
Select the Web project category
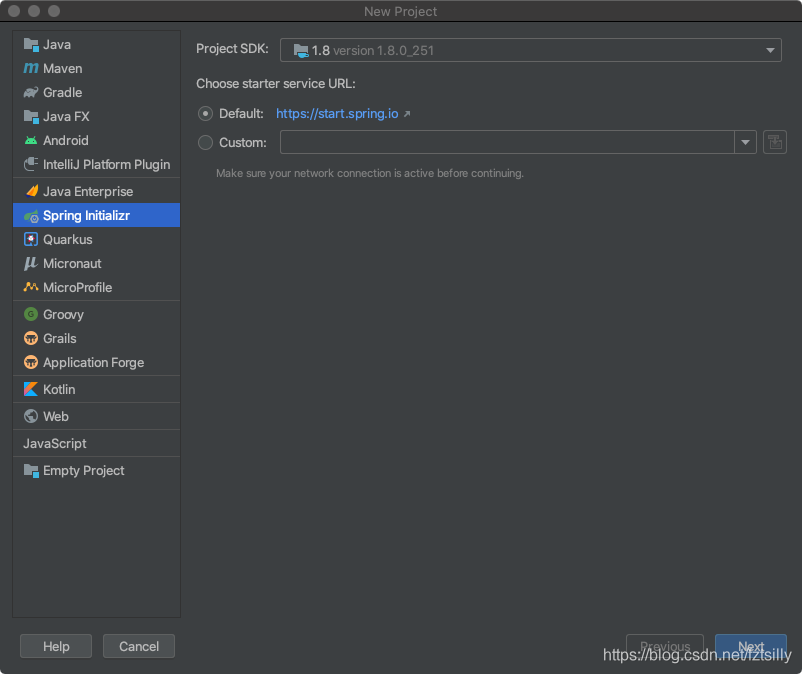point(96,416)
